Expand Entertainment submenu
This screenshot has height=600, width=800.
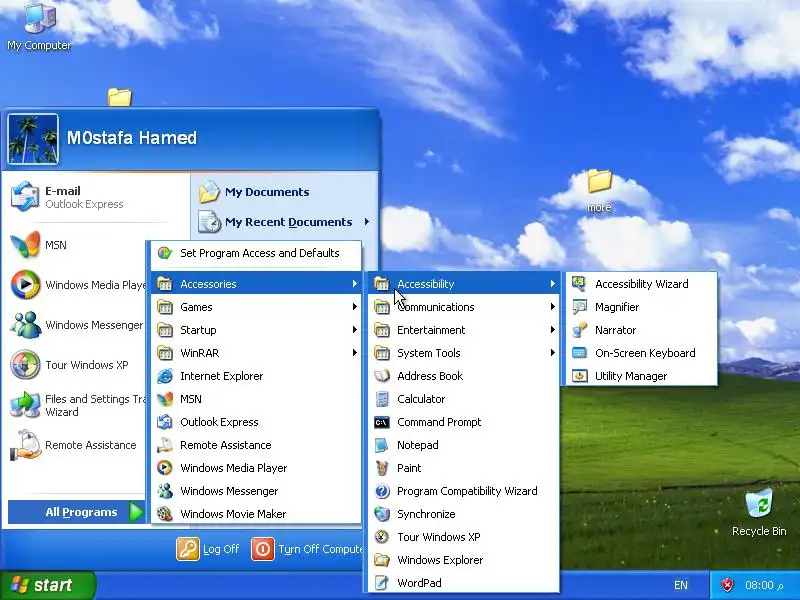coord(463,330)
